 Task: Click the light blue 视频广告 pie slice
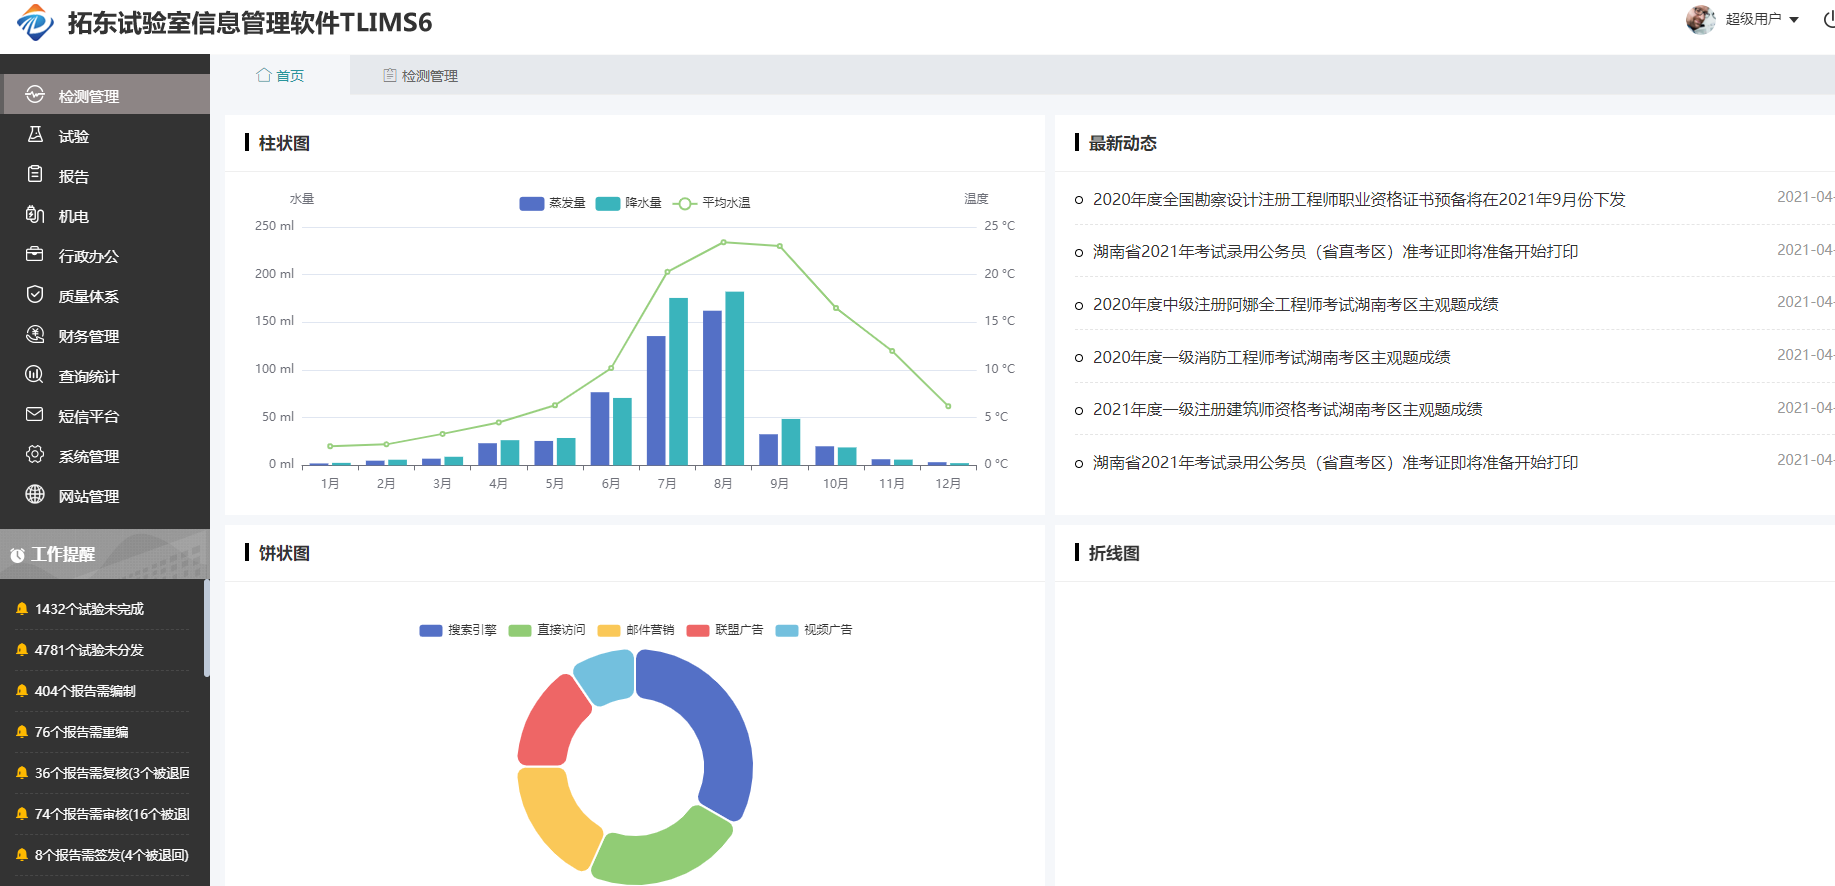608,674
